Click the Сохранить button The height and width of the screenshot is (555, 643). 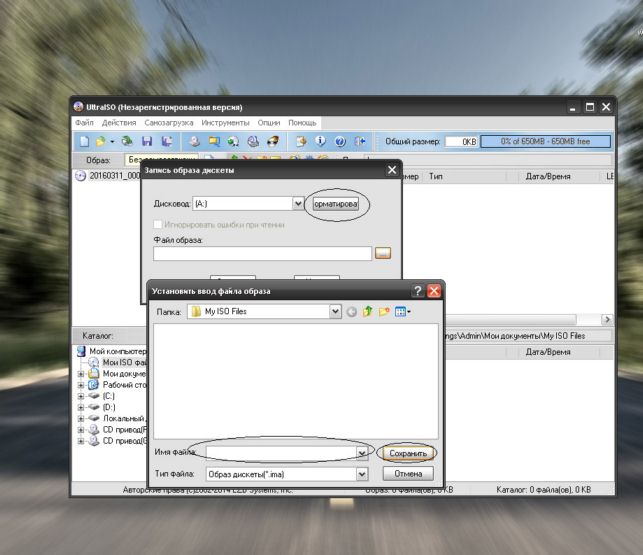408,453
